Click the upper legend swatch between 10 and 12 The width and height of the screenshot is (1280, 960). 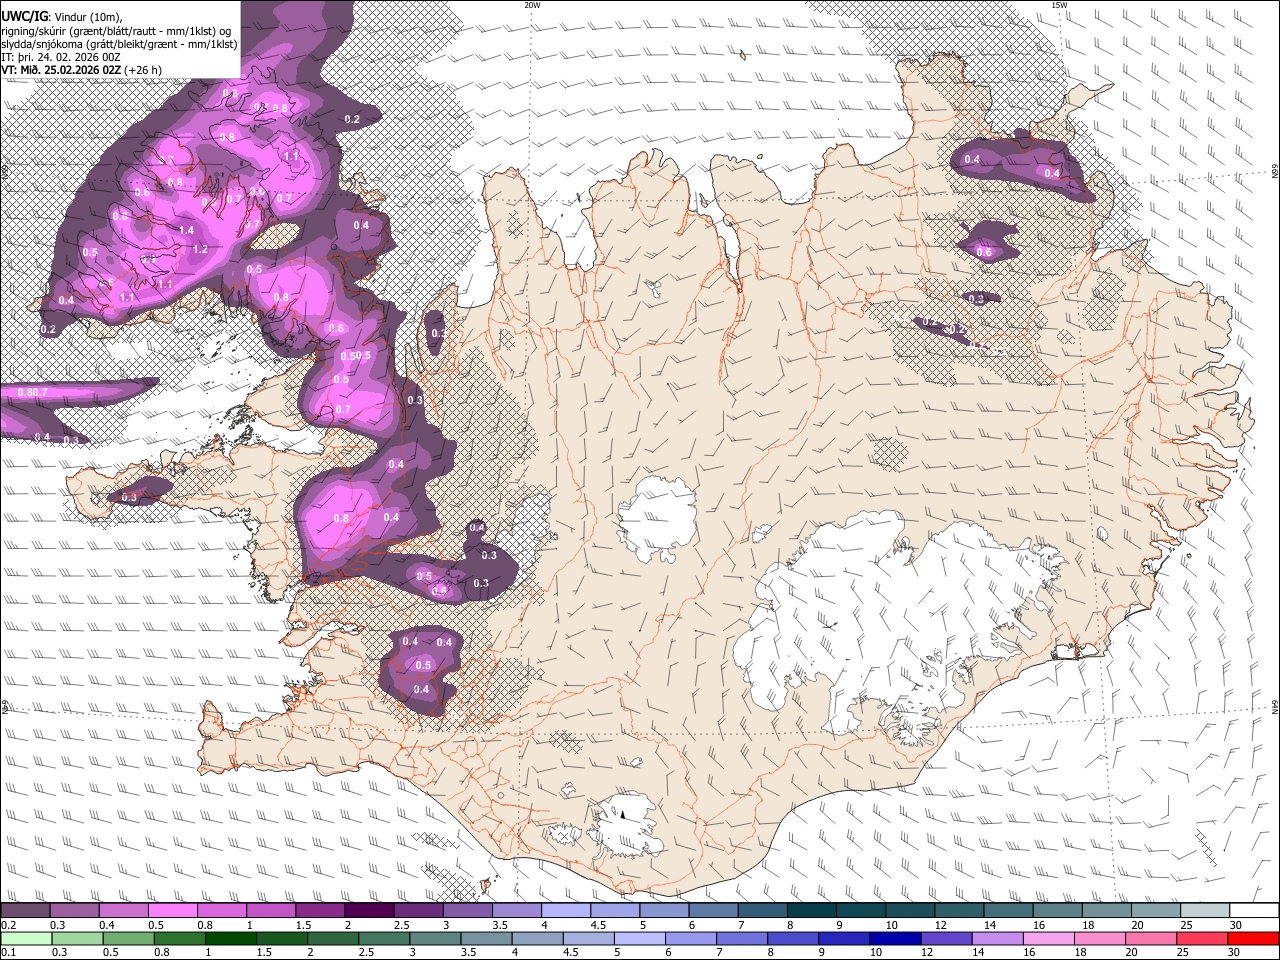coord(910,911)
